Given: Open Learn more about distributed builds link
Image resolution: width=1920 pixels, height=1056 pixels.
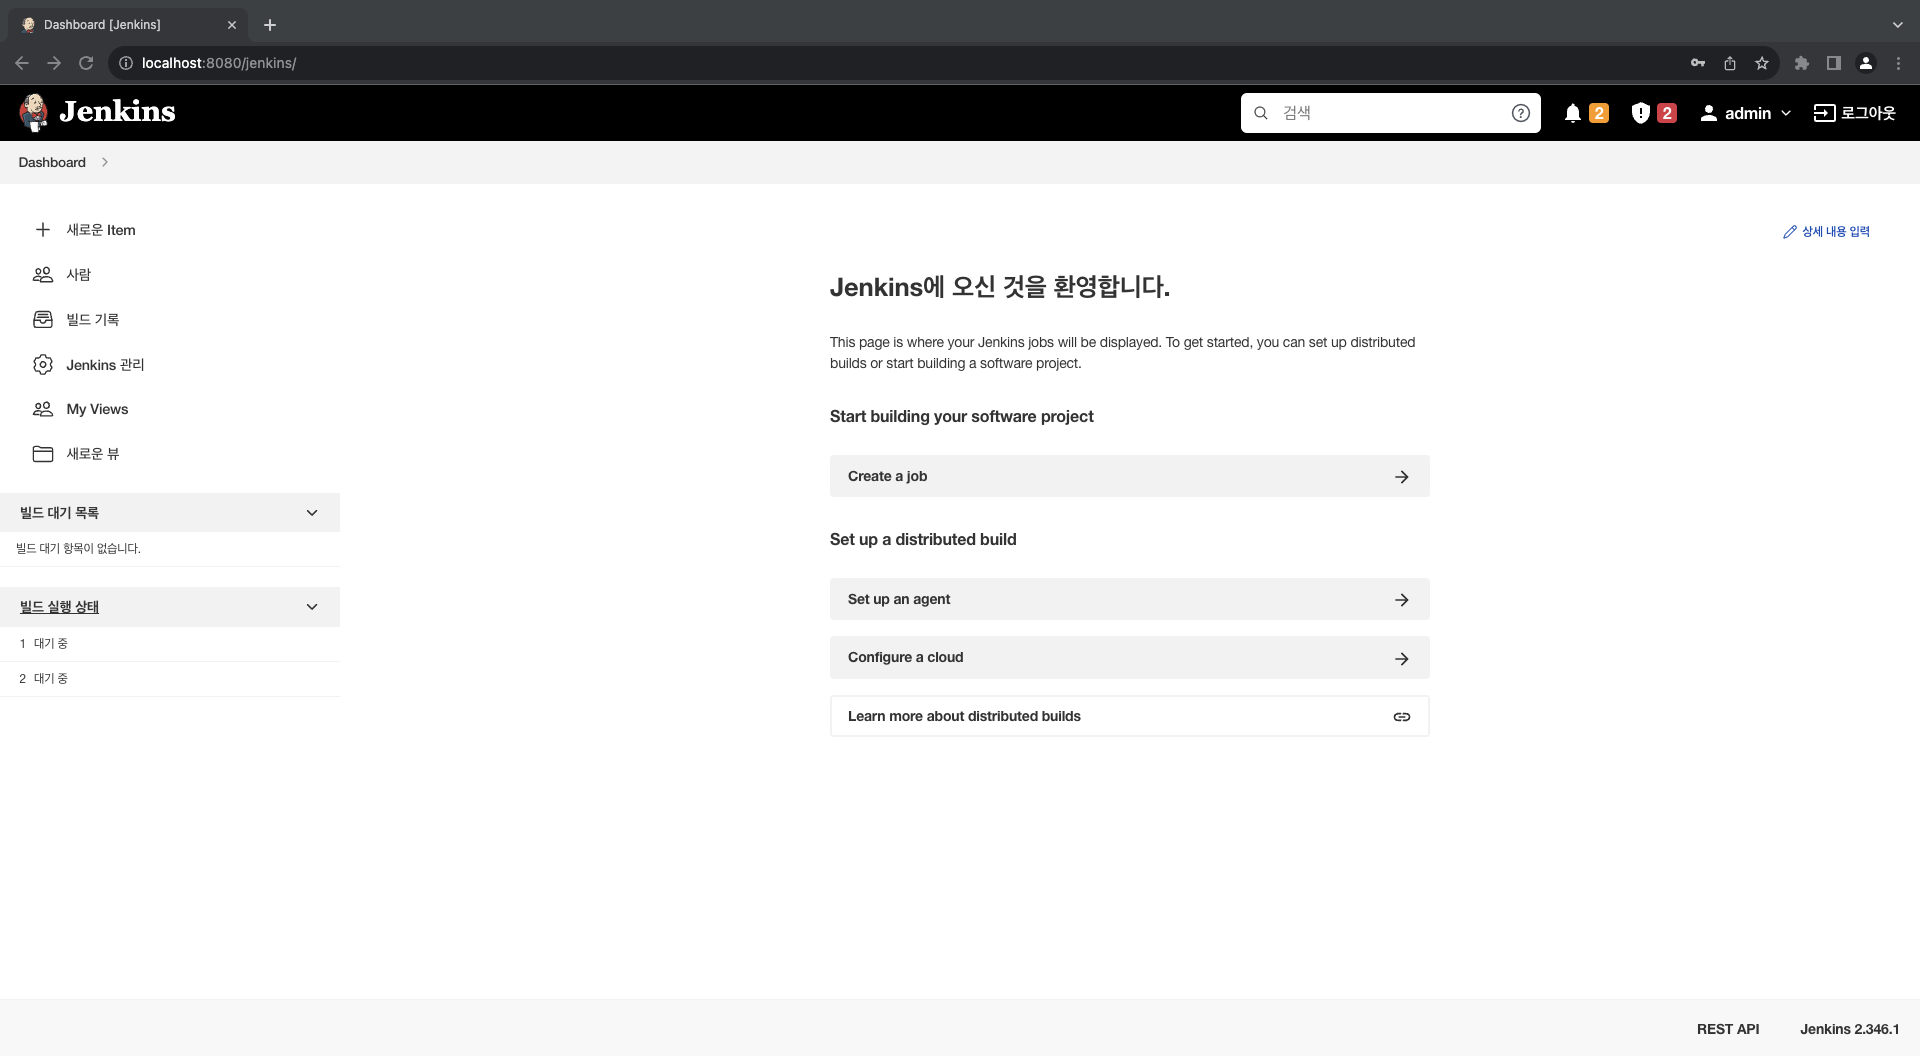Looking at the screenshot, I should click(1129, 717).
